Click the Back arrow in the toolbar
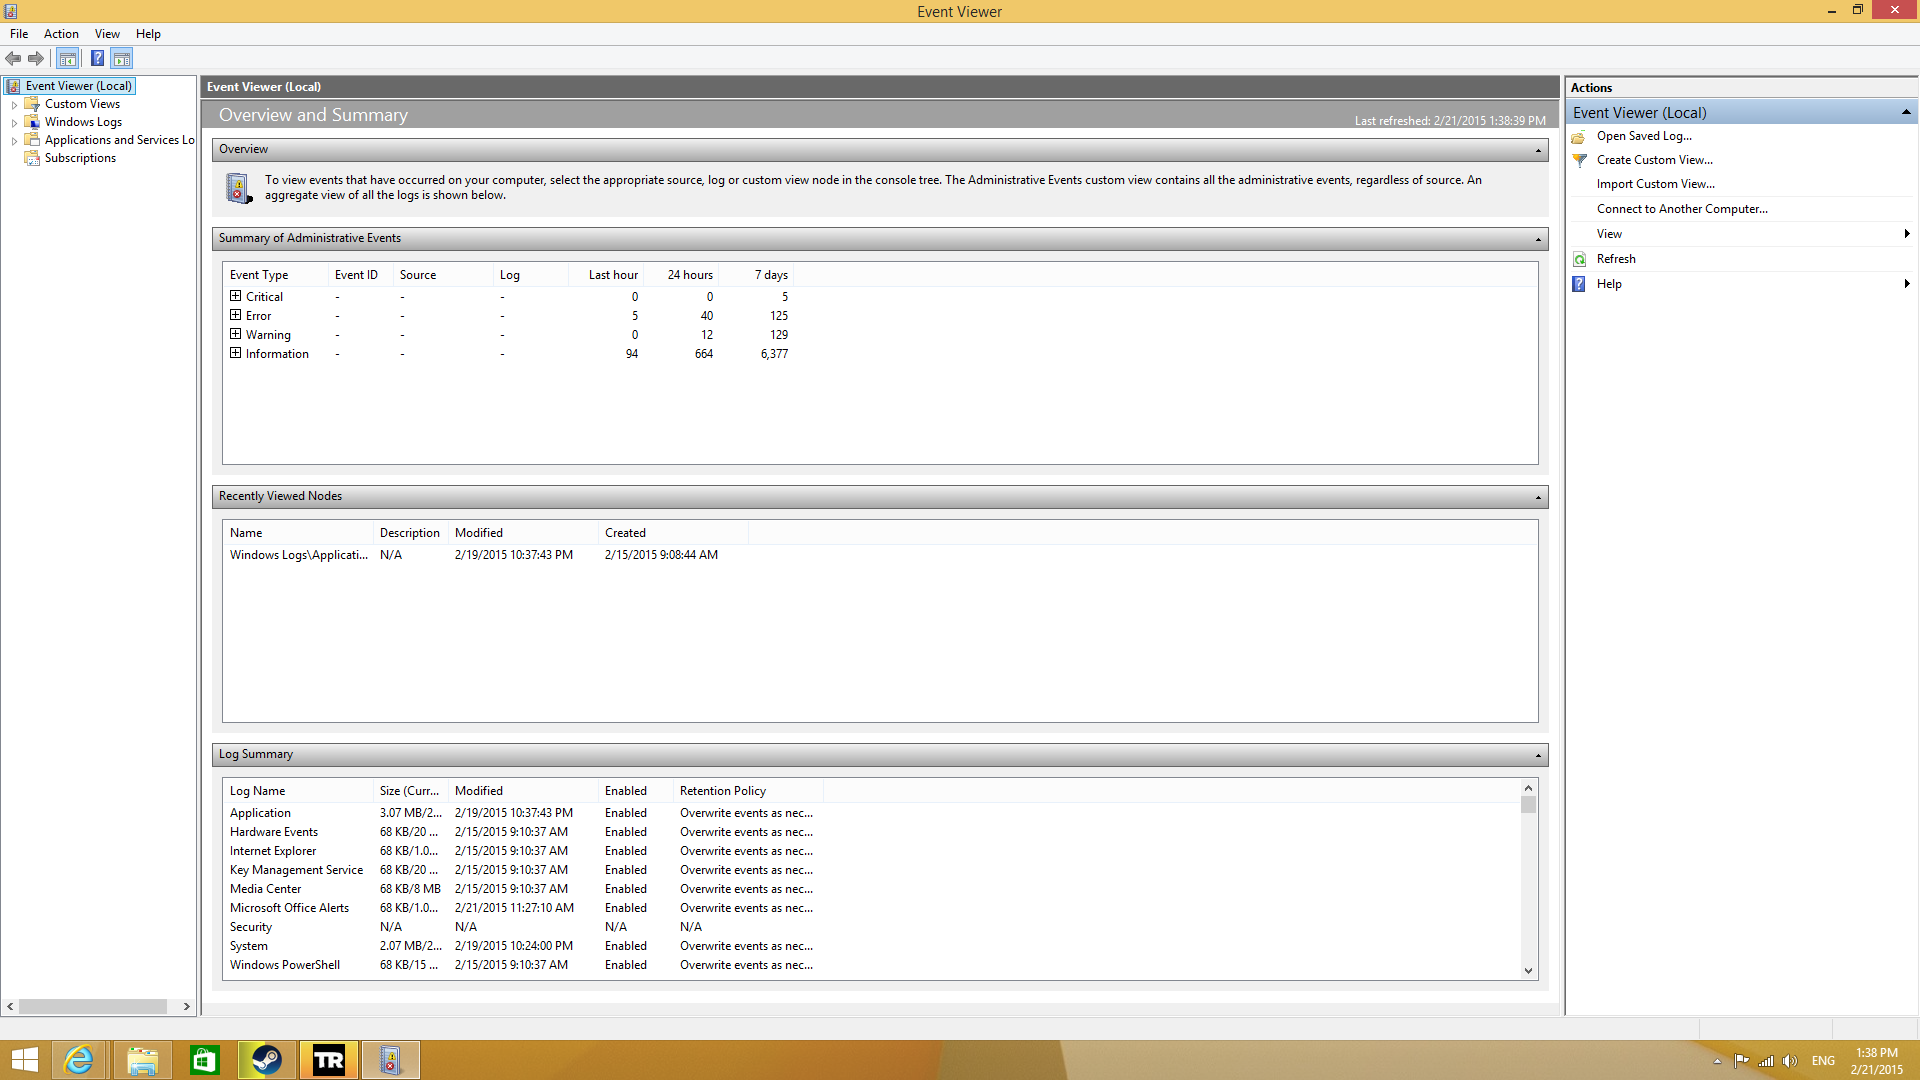Image resolution: width=1920 pixels, height=1080 pixels. click(x=13, y=59)
